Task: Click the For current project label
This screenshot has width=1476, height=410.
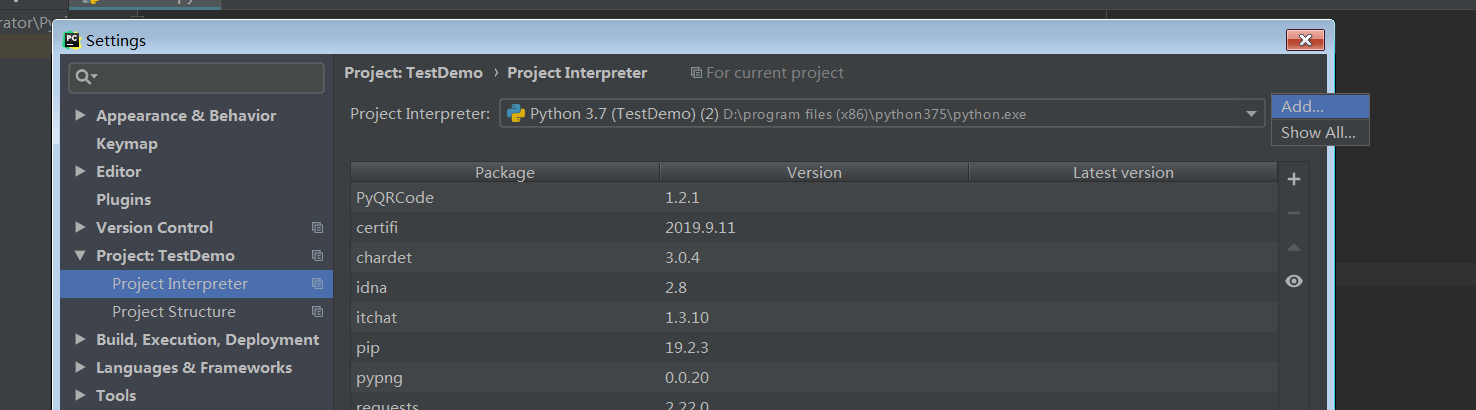Action: click(x=775, y=73)
